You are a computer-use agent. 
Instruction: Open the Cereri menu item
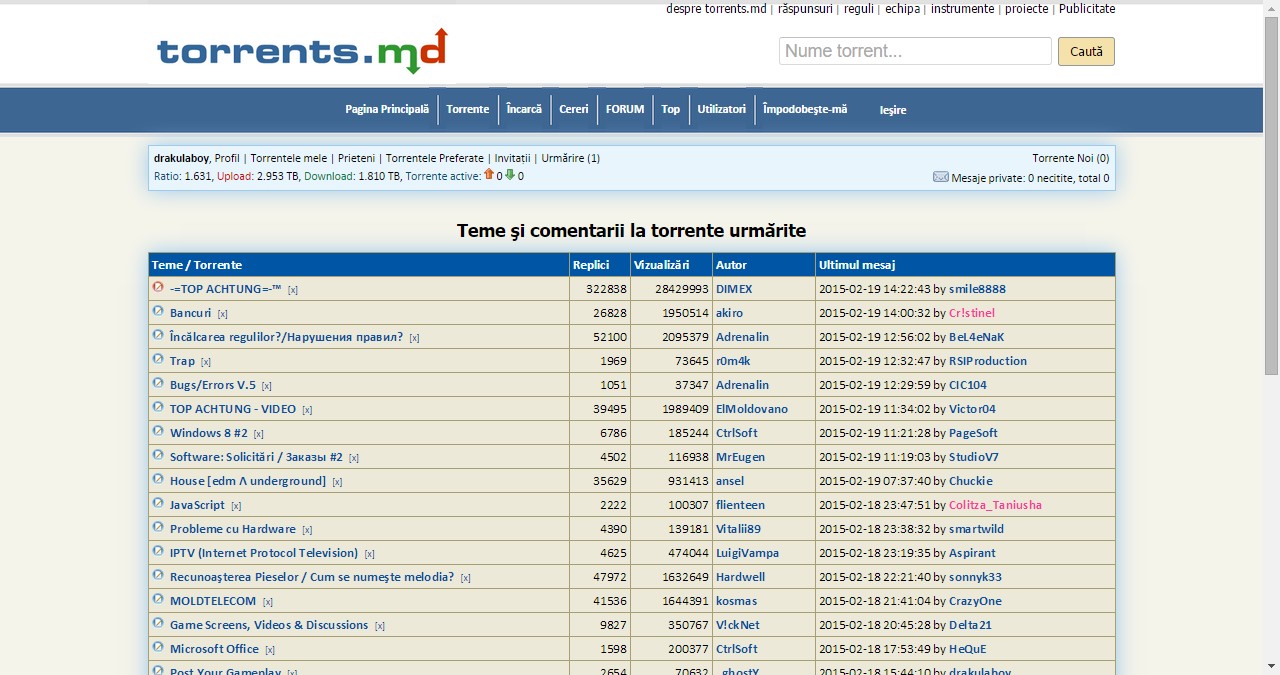[x=574, y=109]
